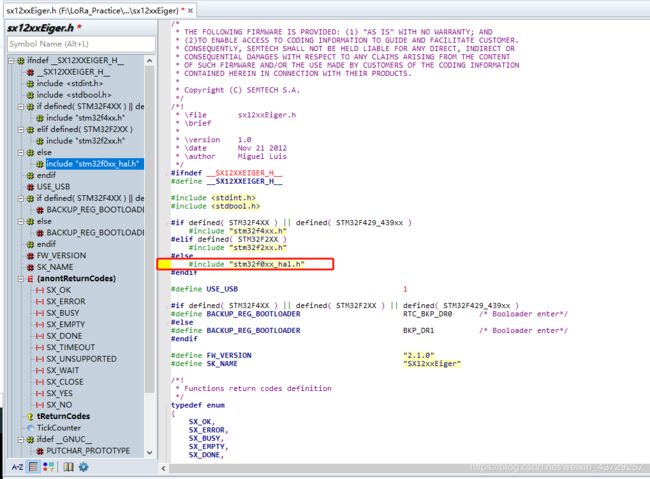The image size is (650, 479).
Task: Select SX_TIMEOUT enum member
Action: click(70, 347)
